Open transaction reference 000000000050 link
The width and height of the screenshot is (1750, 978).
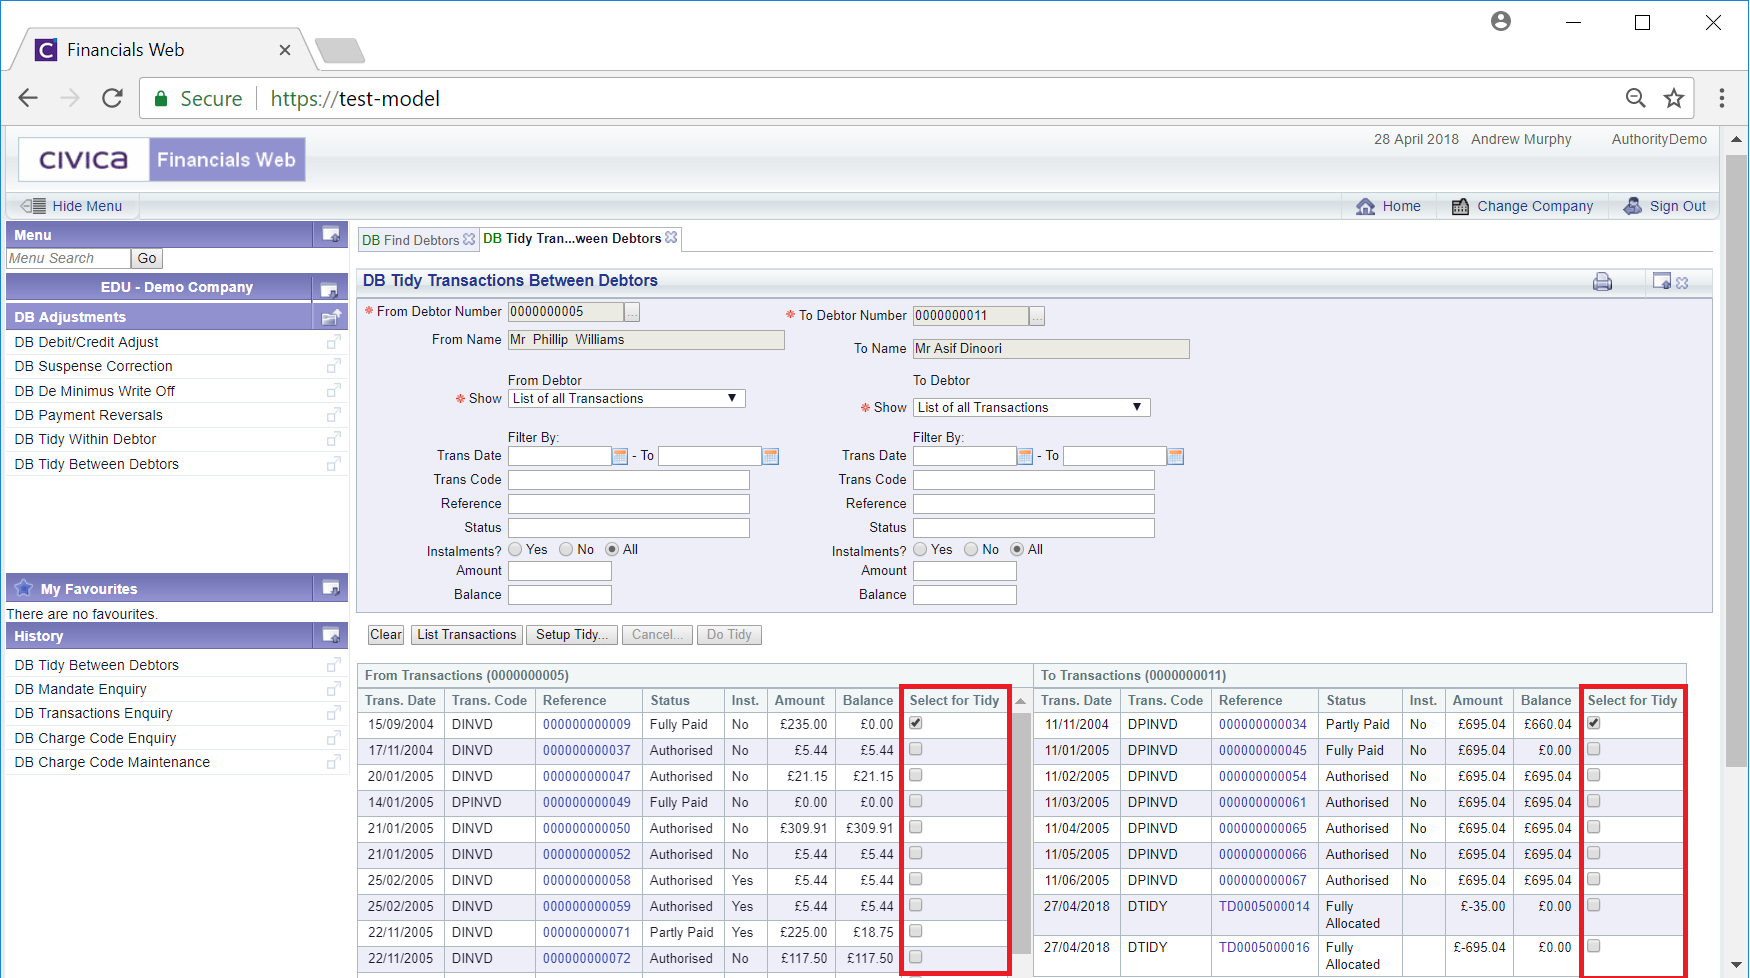tap(586, 828)
